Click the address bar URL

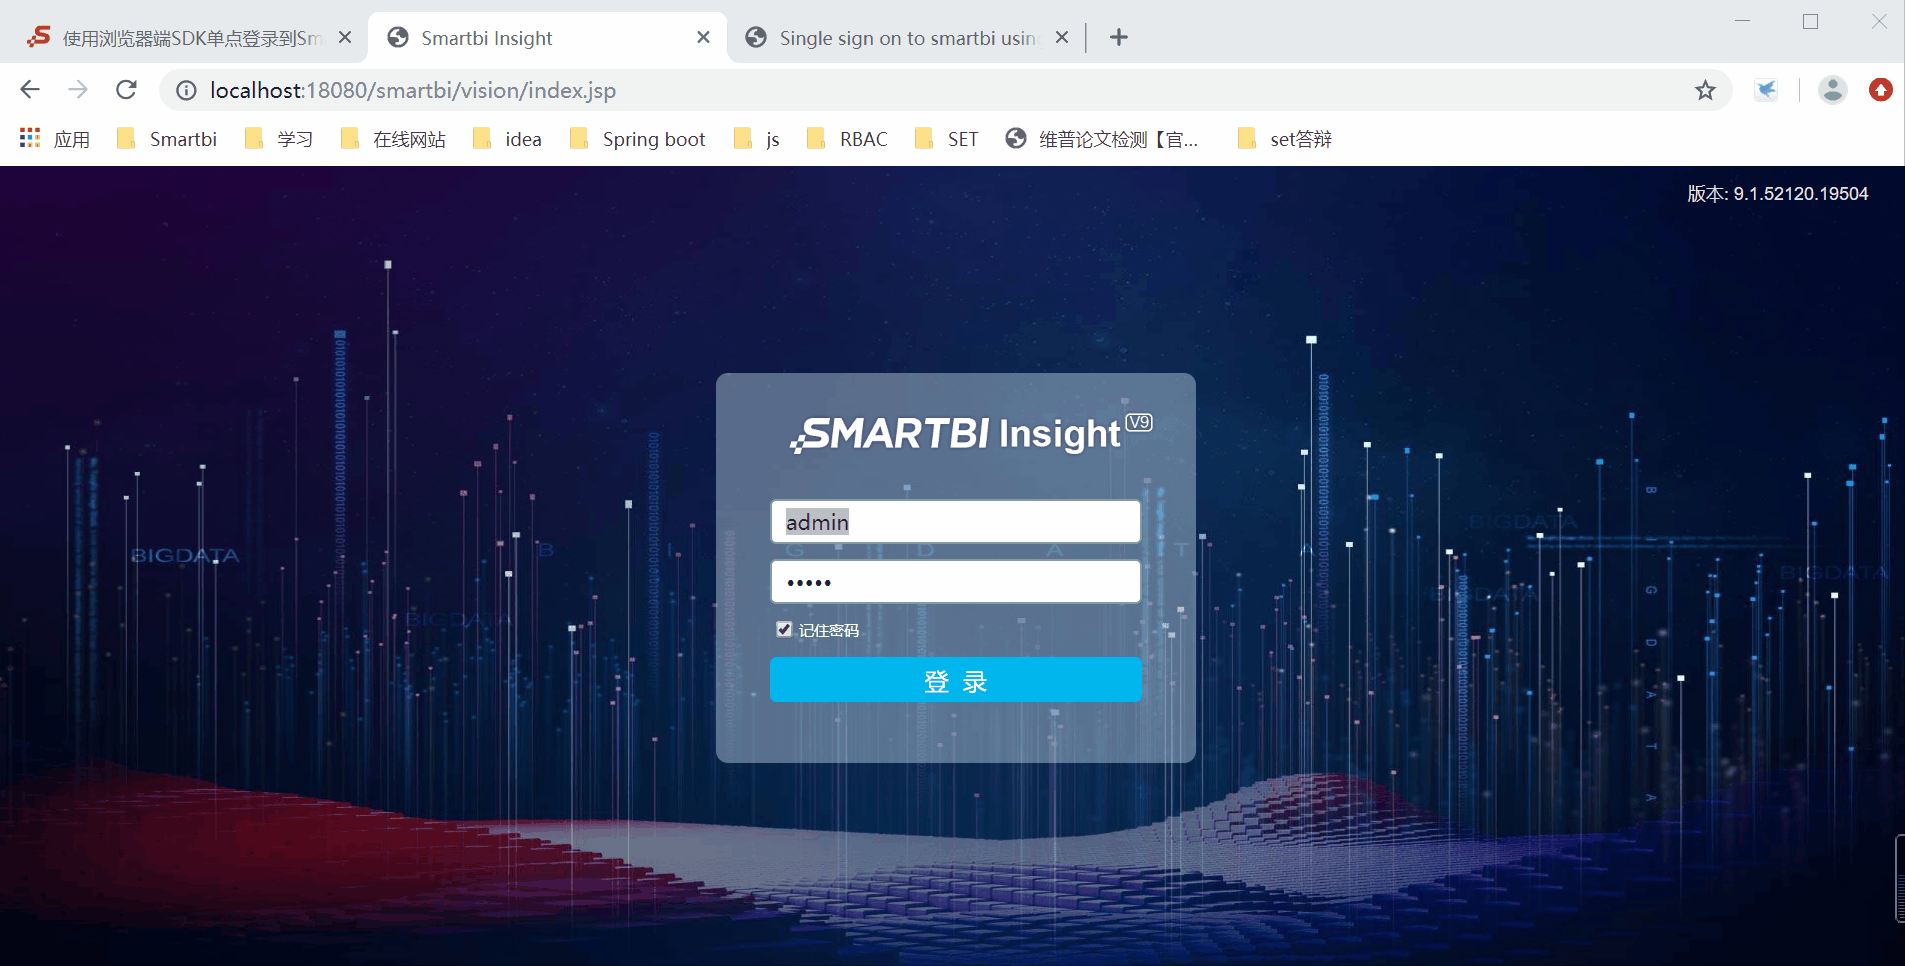(413, 91)
